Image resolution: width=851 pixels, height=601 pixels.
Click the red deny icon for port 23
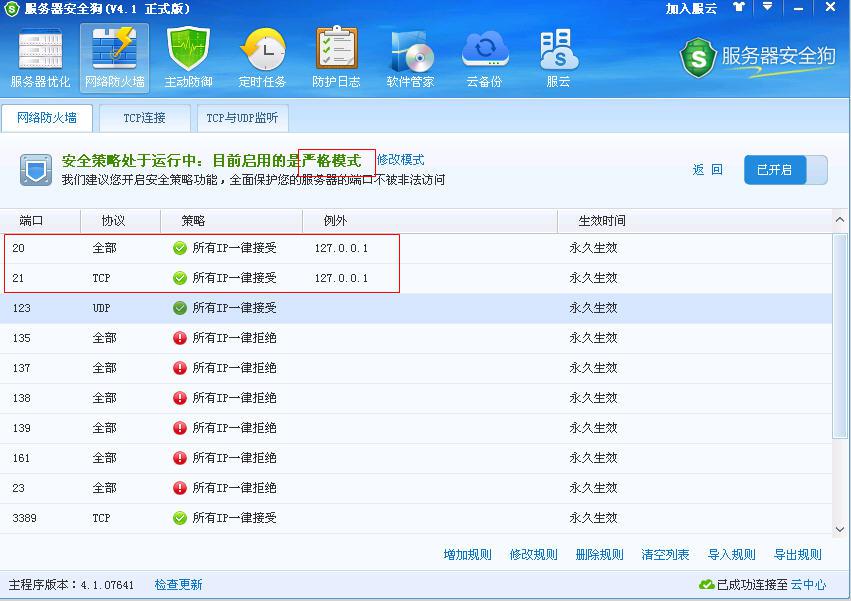pos(180,488)
